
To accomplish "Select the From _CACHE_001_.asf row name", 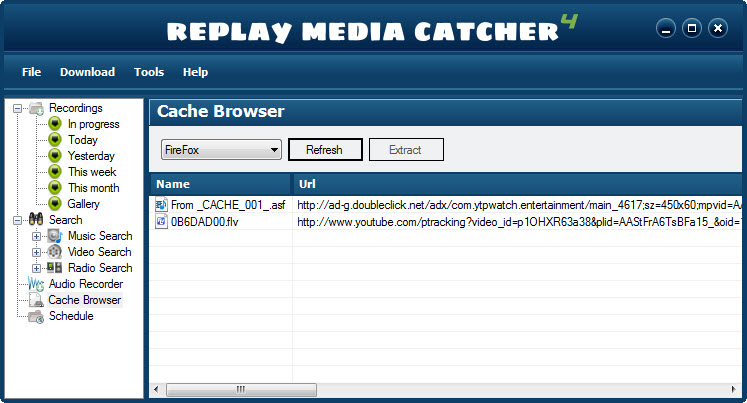I will coord(228,205).
